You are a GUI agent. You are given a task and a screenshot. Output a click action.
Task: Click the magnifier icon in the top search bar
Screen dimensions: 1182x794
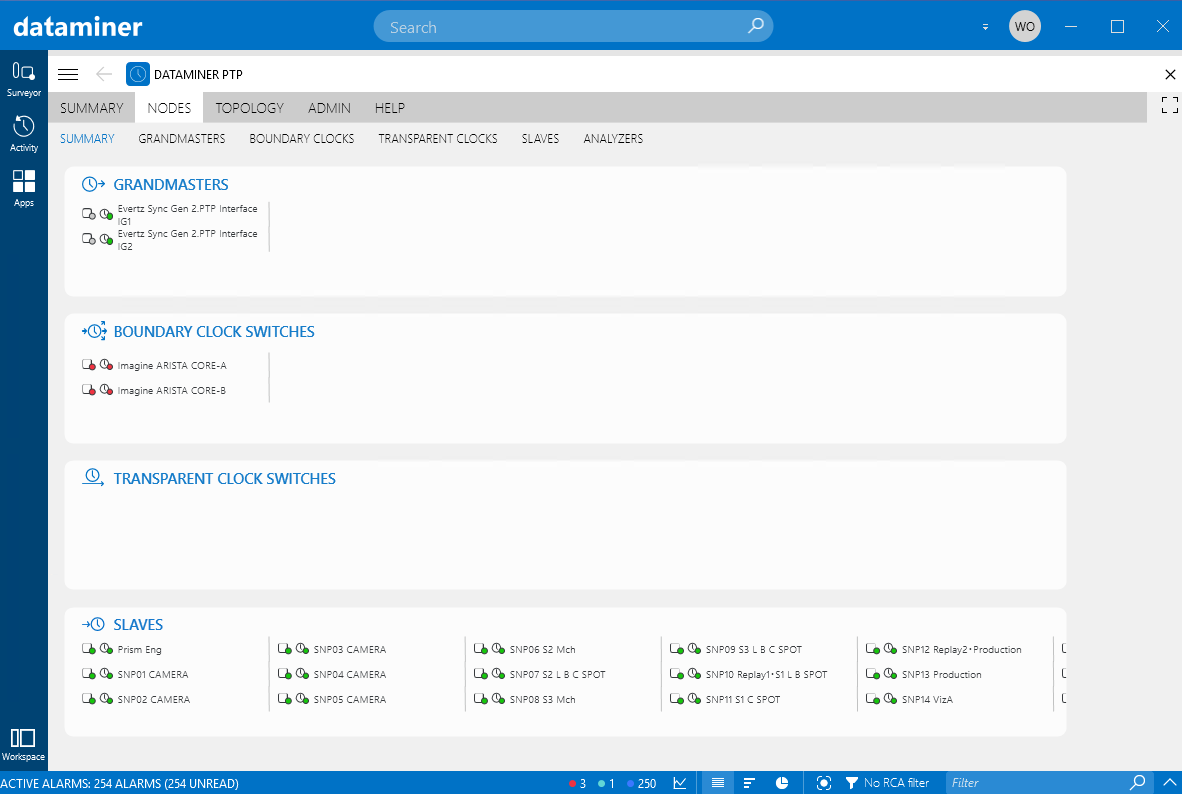coord(755,26)
